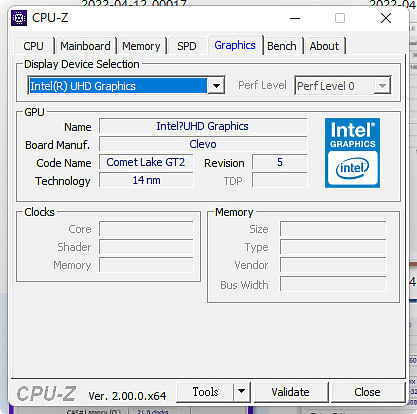Click the Board Manuf. value Clevo
This screenshot has height=414, width=417.
[x=203, y=144]
